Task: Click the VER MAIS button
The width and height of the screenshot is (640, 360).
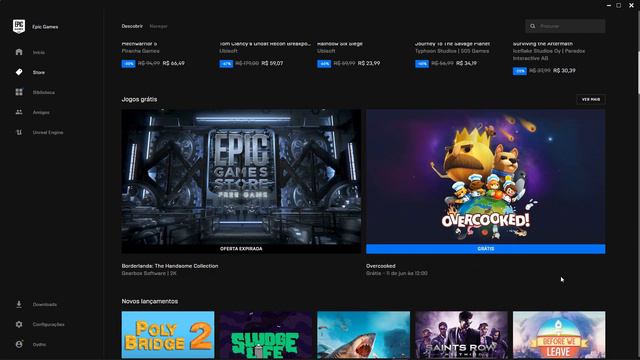Action: click(591, 99)
